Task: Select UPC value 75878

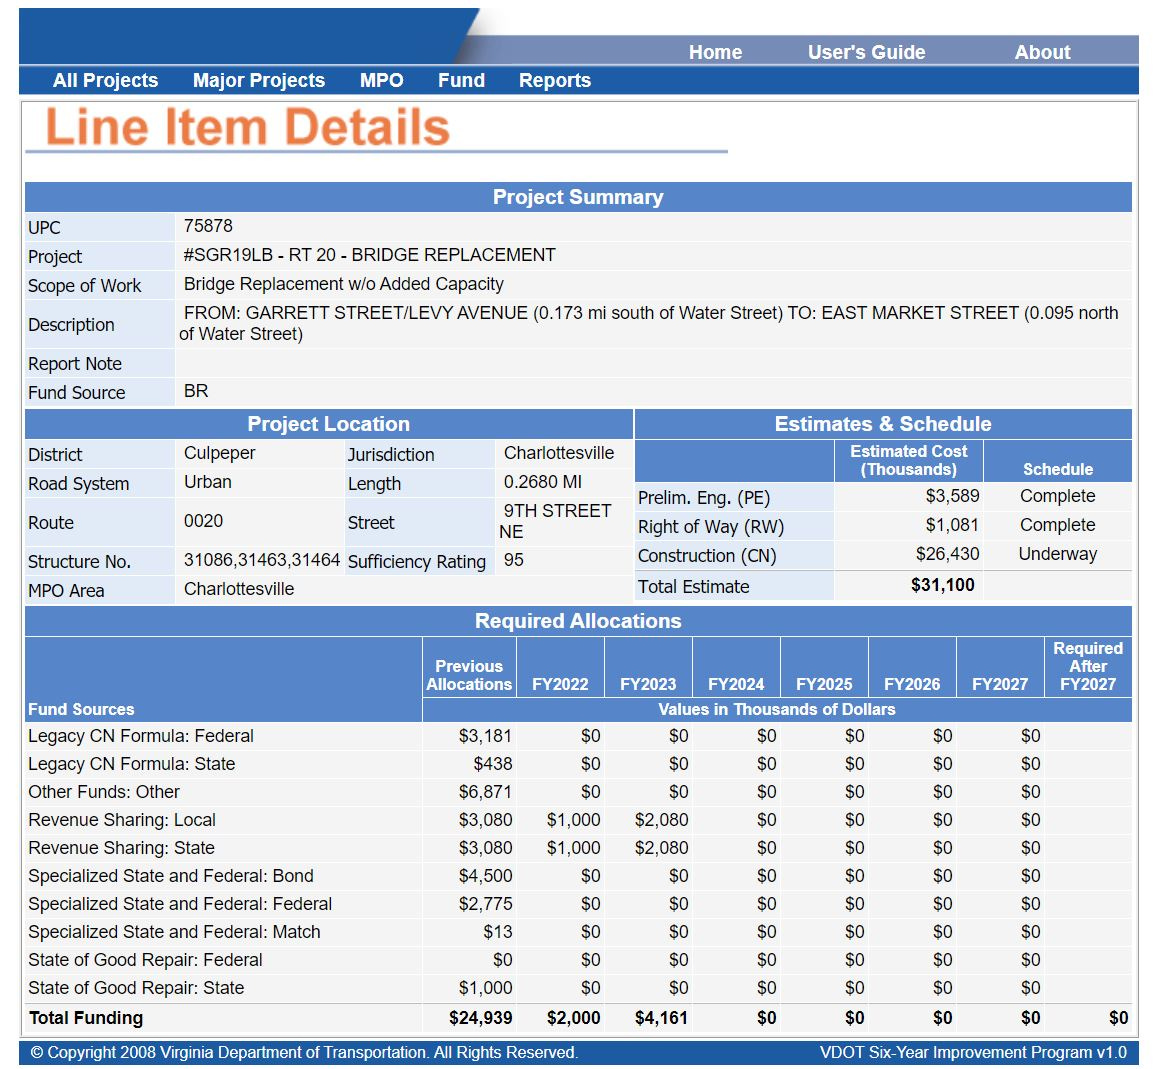Action: 209,226
